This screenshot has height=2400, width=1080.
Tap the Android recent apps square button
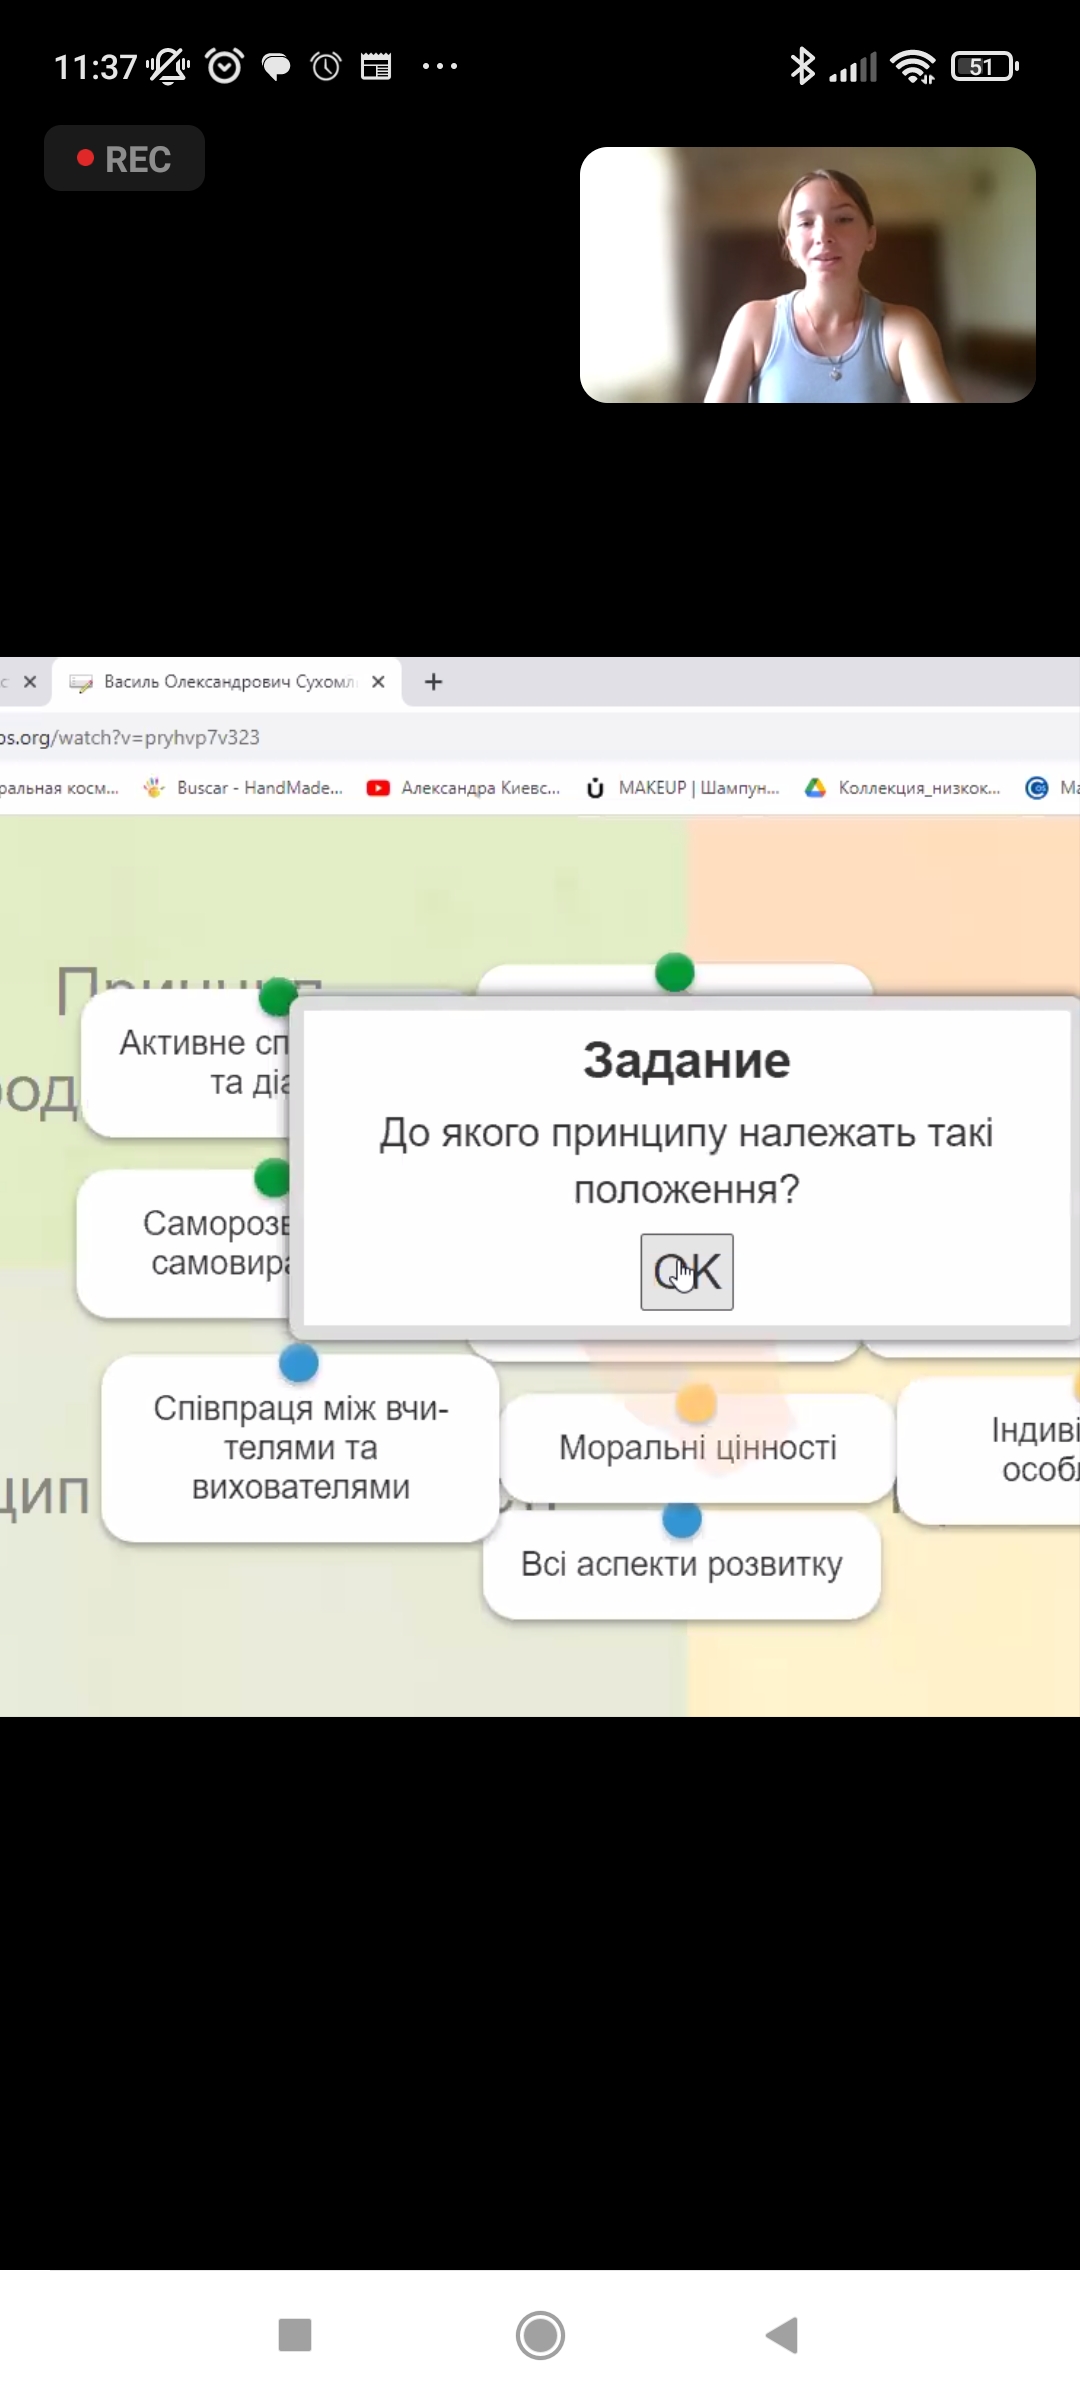(295, 2336)
